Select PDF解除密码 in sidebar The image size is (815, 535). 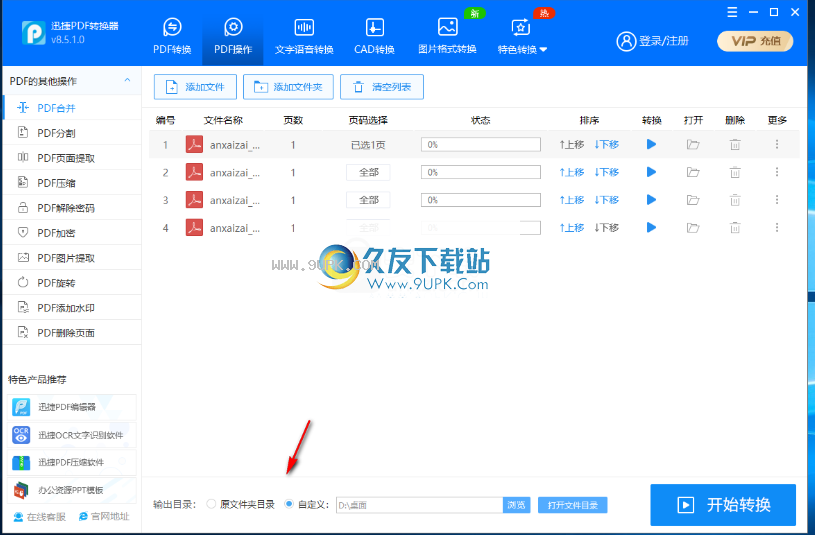pyautogui.click(x=72, y=207)
